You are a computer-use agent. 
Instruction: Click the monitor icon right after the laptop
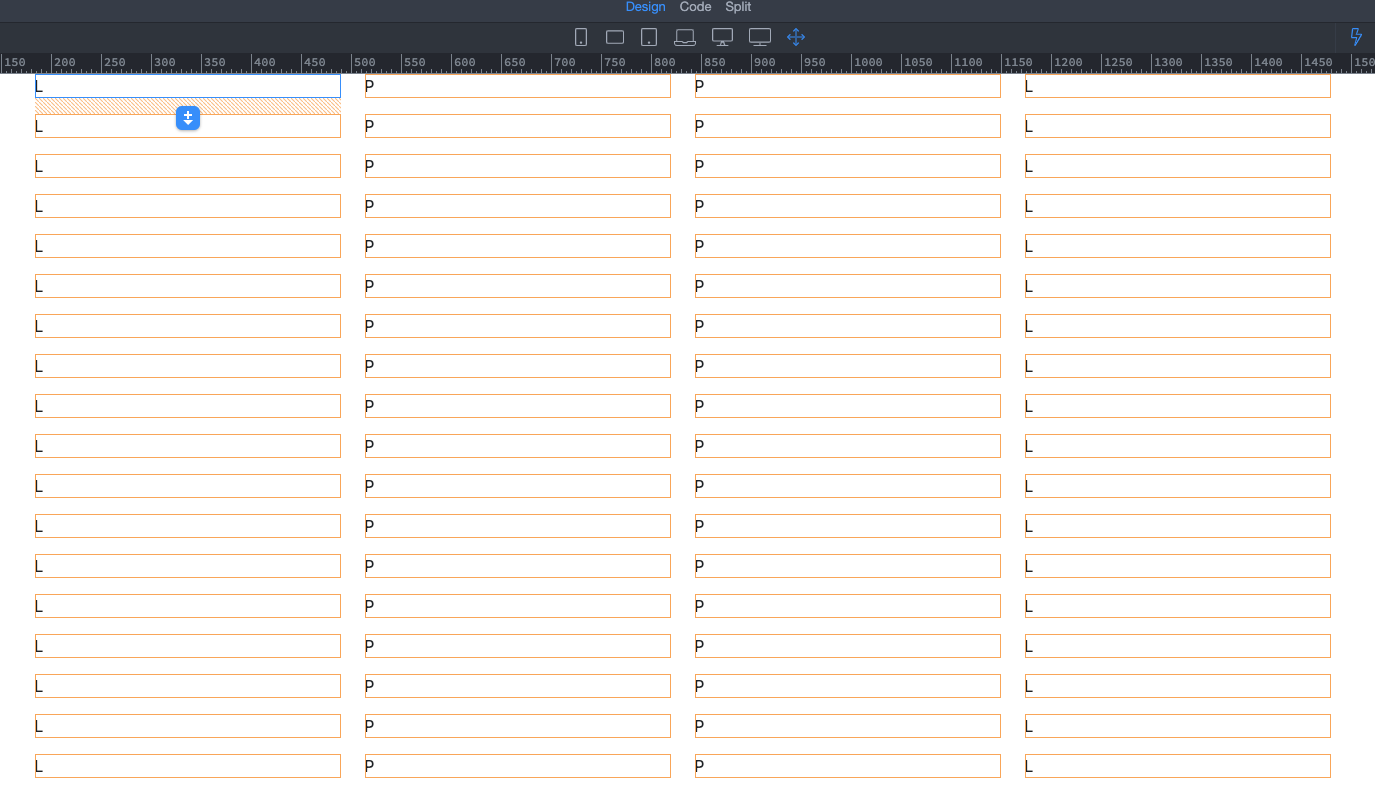click(x=722, y=37)
